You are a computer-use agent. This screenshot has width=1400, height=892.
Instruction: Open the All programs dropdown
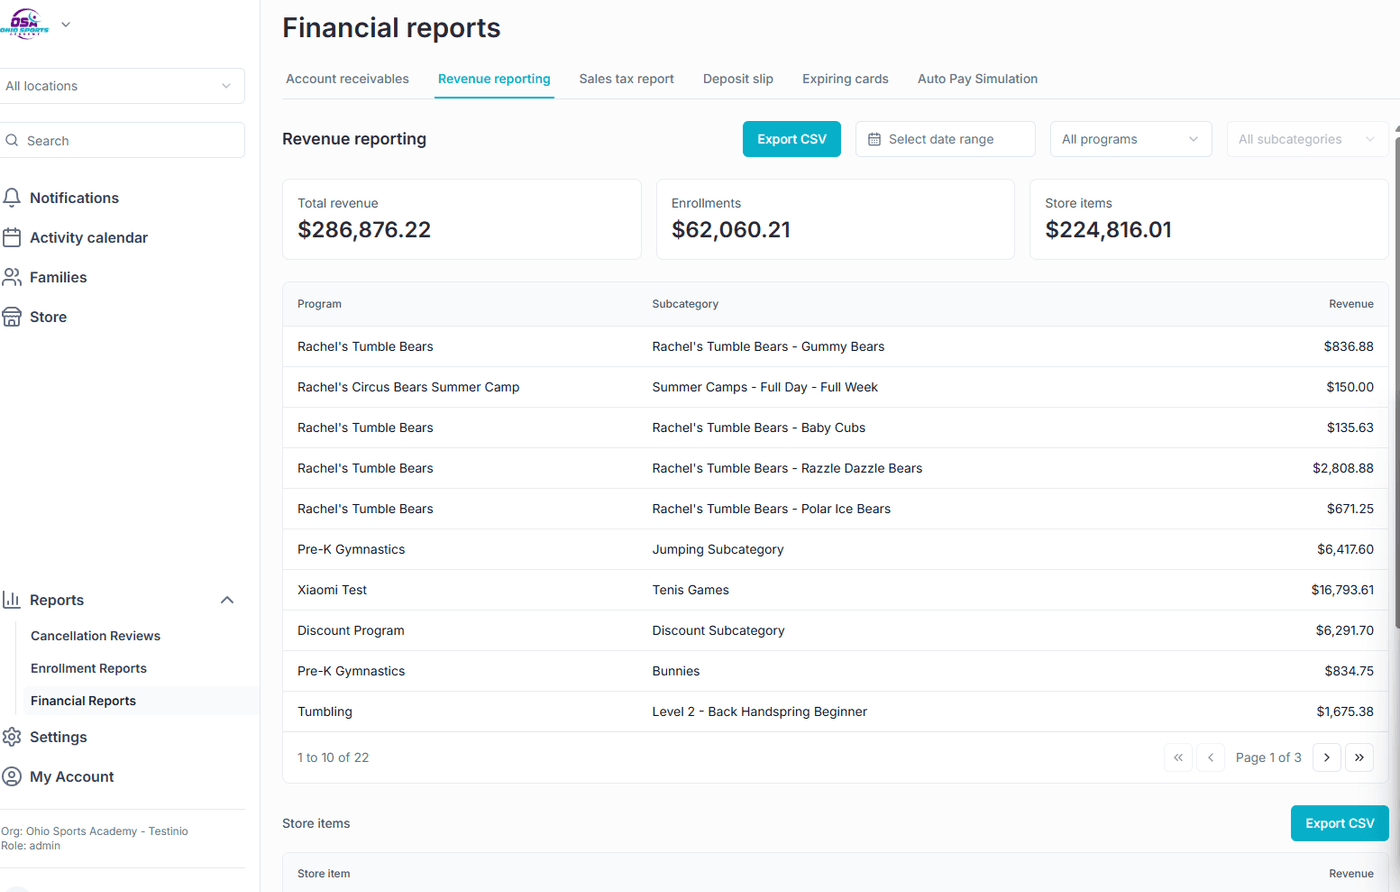click(1131, 139)
